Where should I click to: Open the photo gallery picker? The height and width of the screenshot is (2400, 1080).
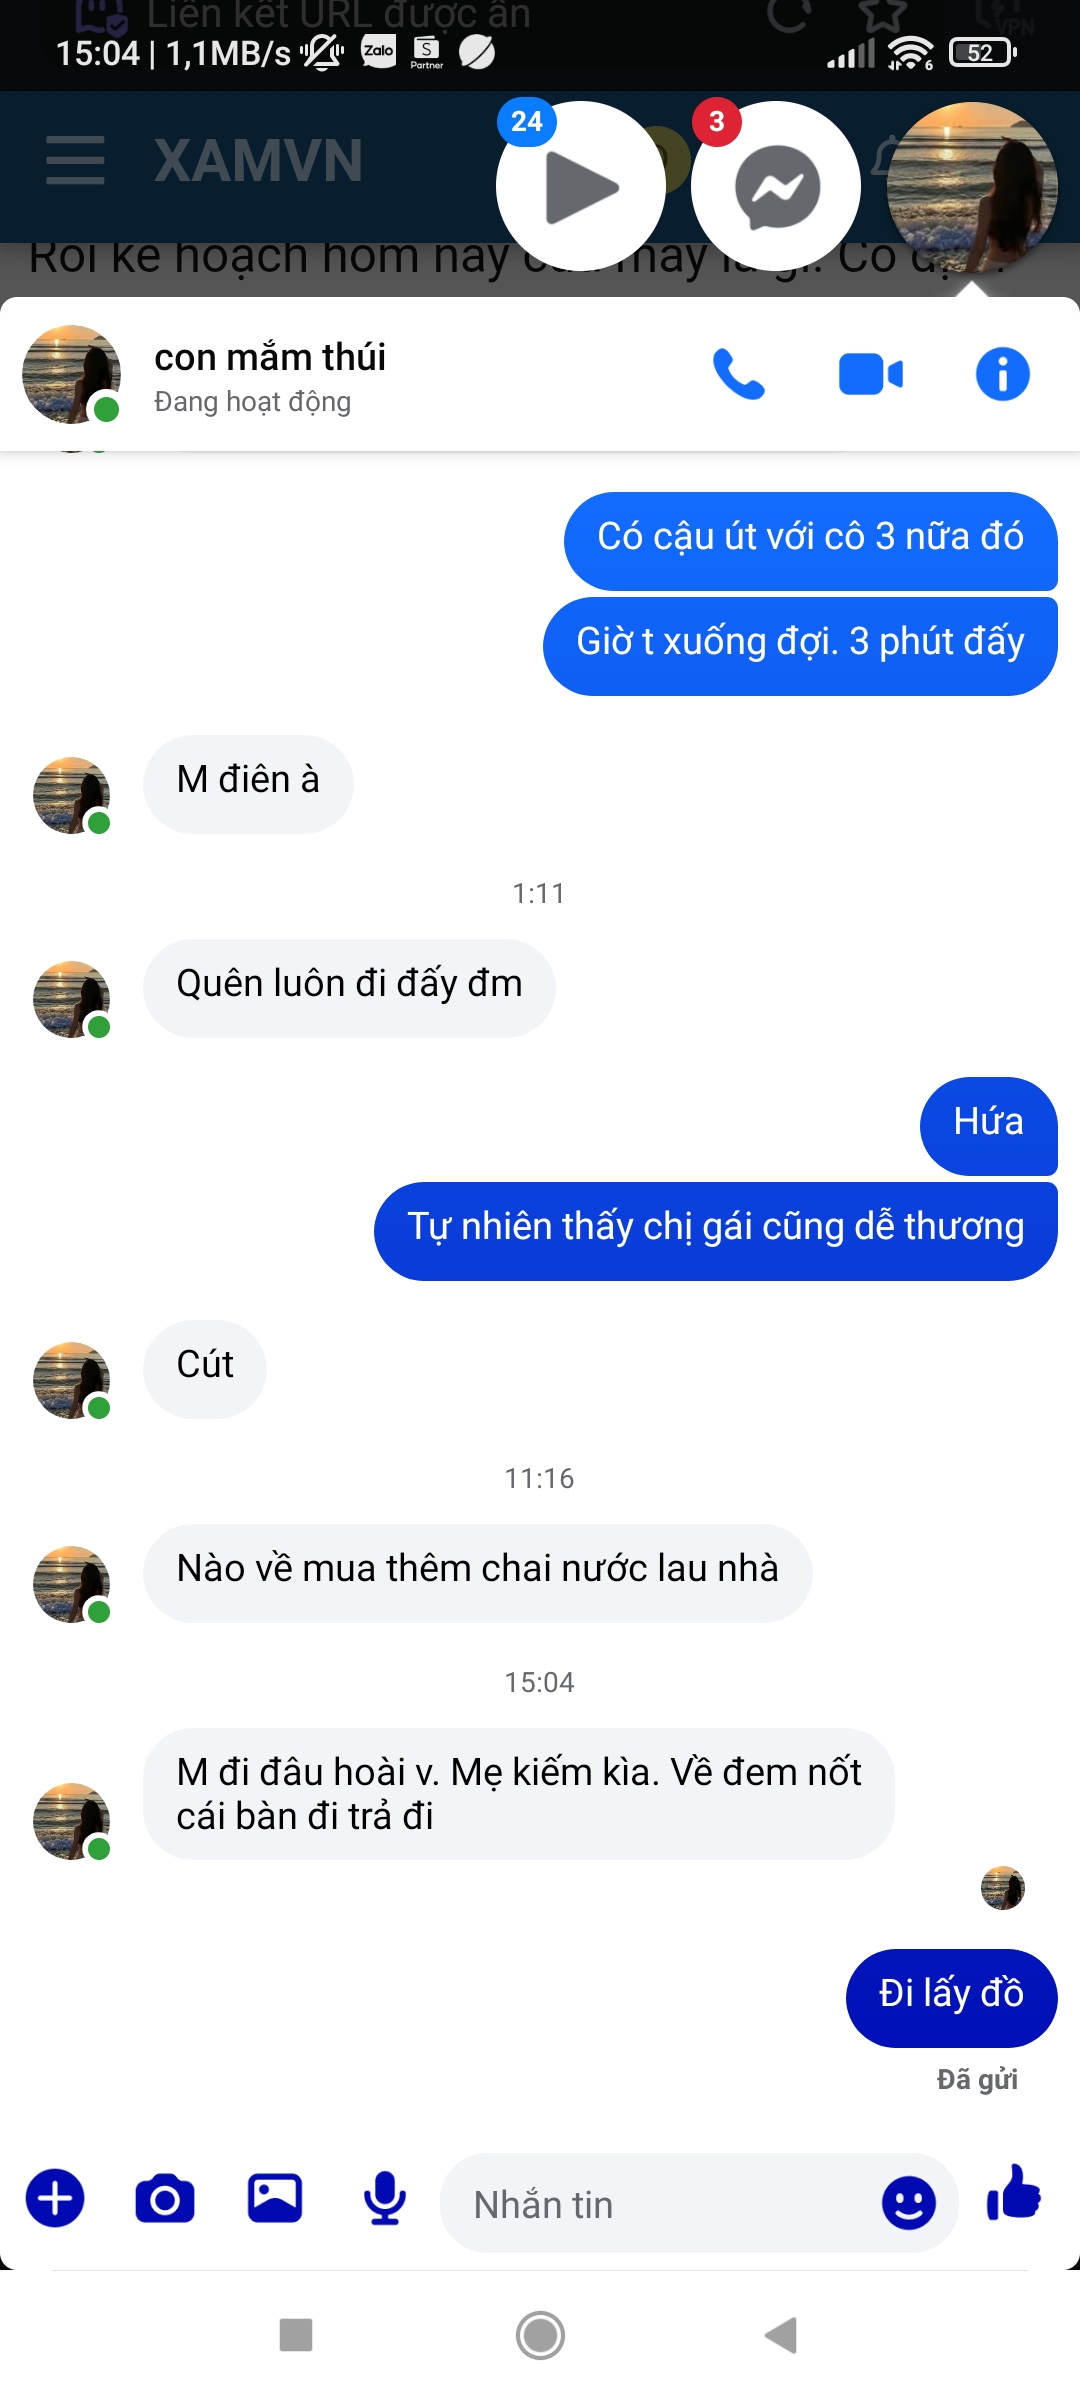[275, 2199]
